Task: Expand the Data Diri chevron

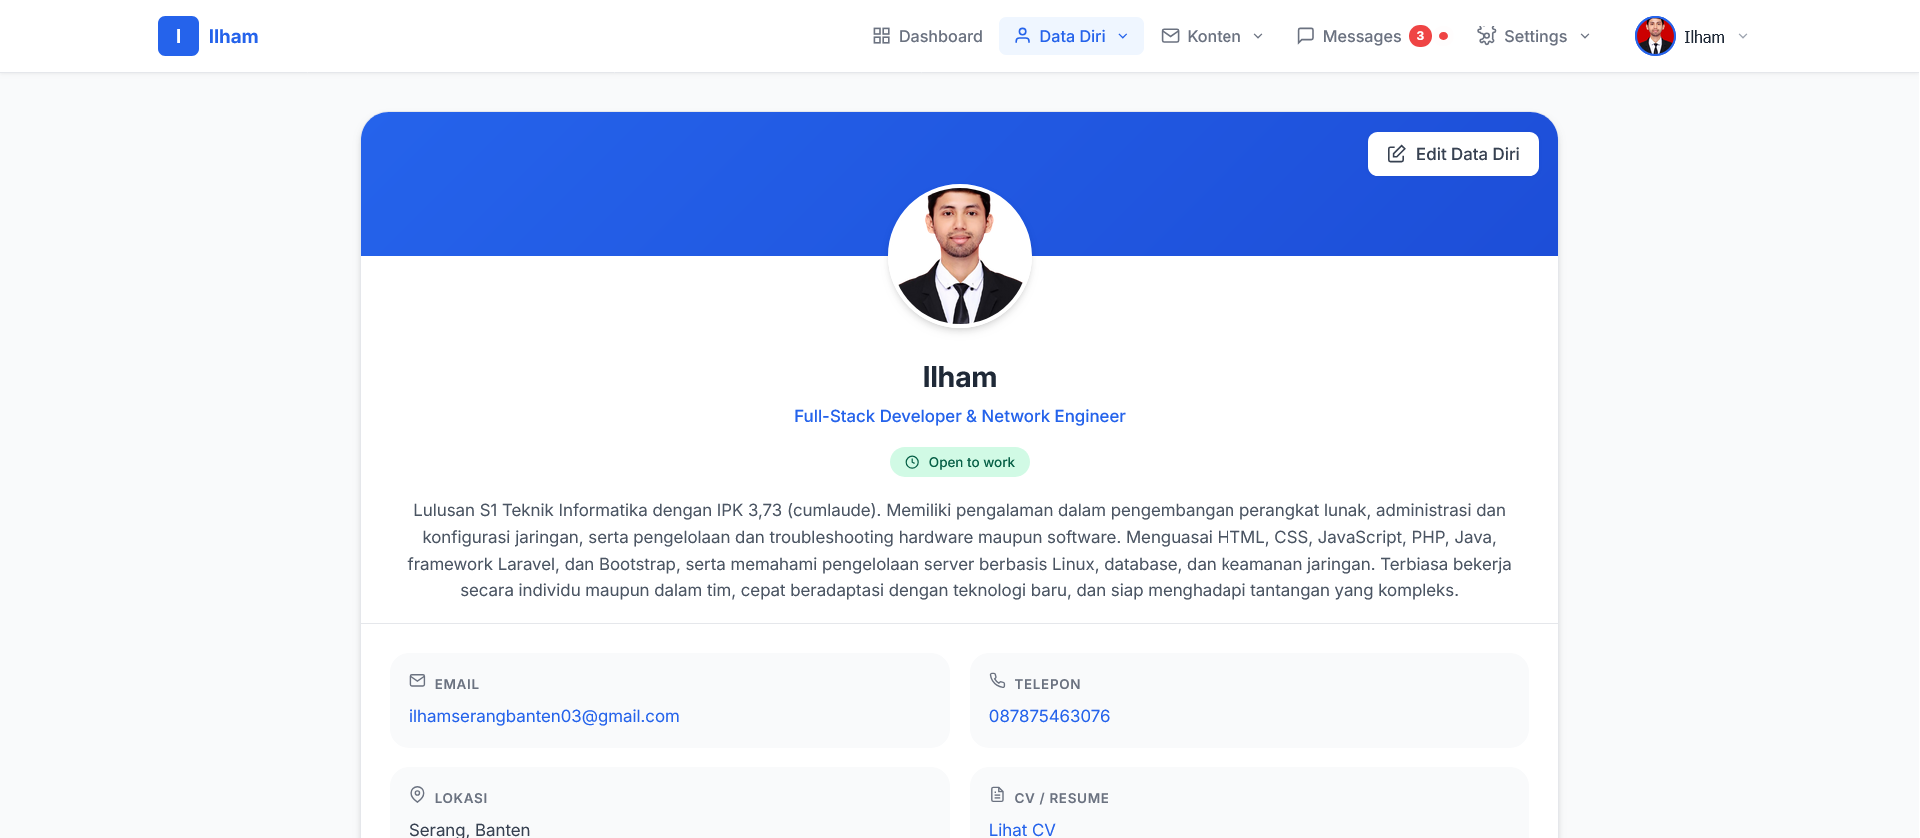Action: coord(1123,36)
